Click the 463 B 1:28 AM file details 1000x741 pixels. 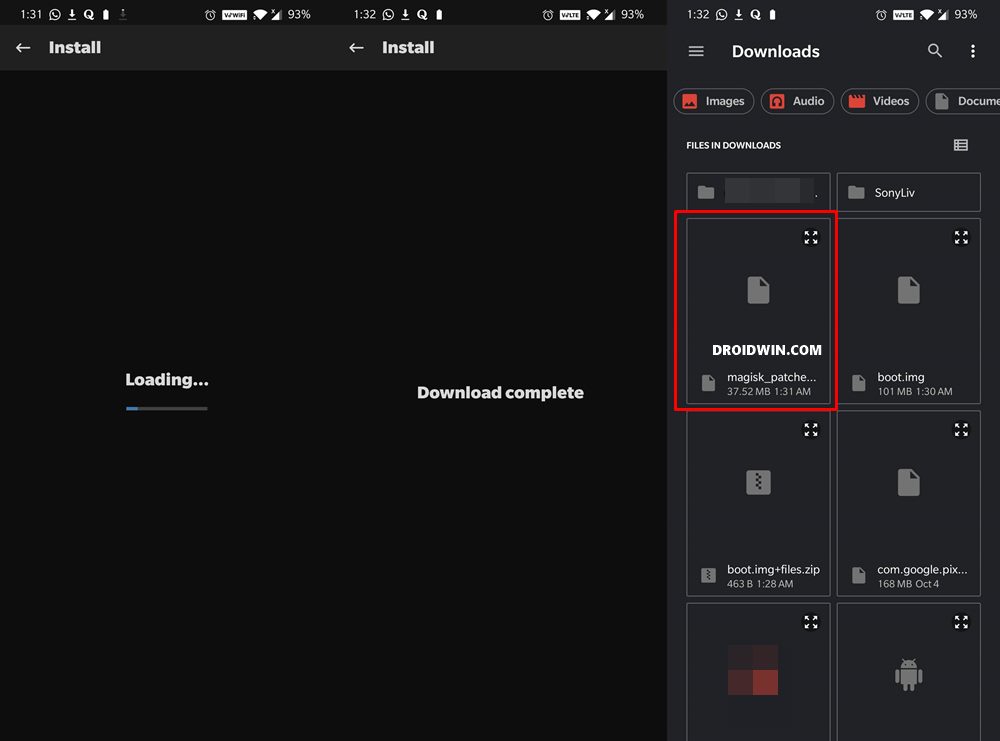pos(760,584)
